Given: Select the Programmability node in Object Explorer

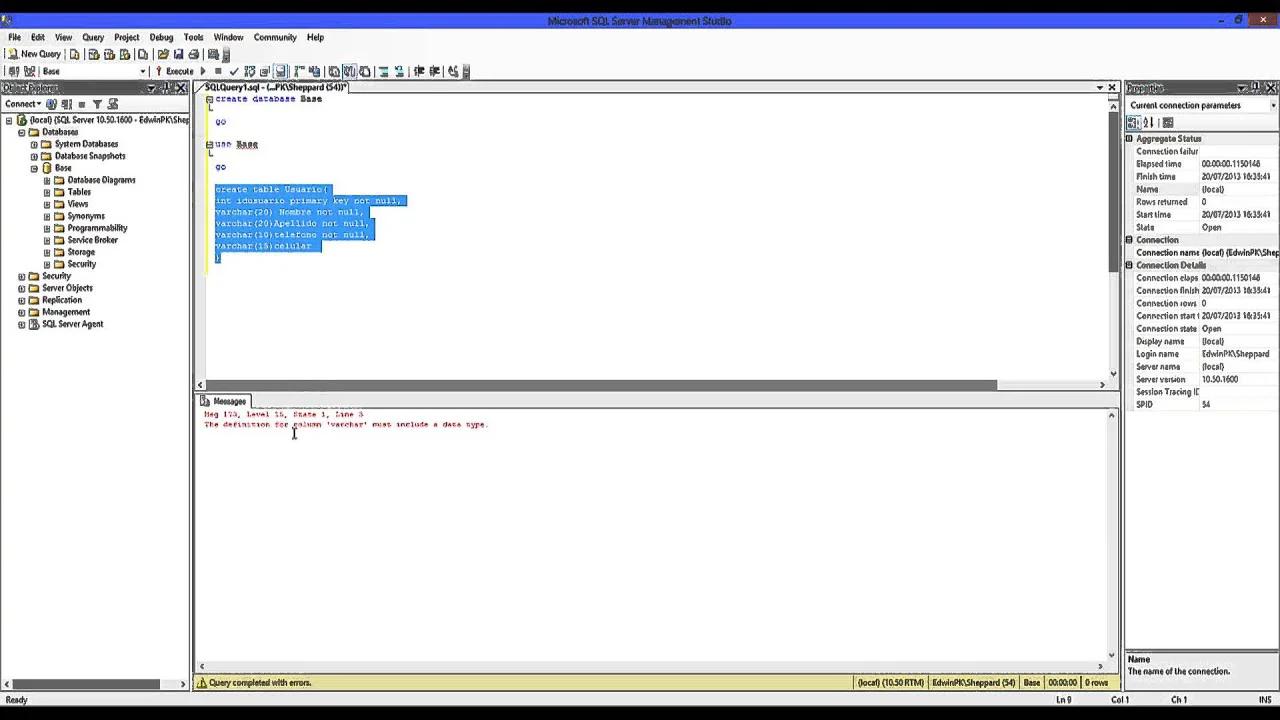Looking at the screenshot, I should pyautogui.click(x=97, y=227).
